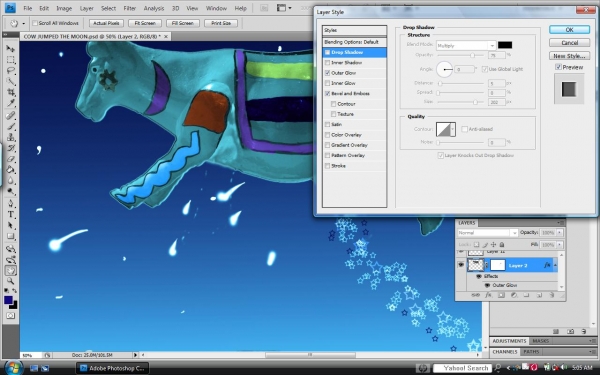Screen dimensions: 600x375
Task: Enable the Drop Shadow checkbox
Action: (328, 52)
